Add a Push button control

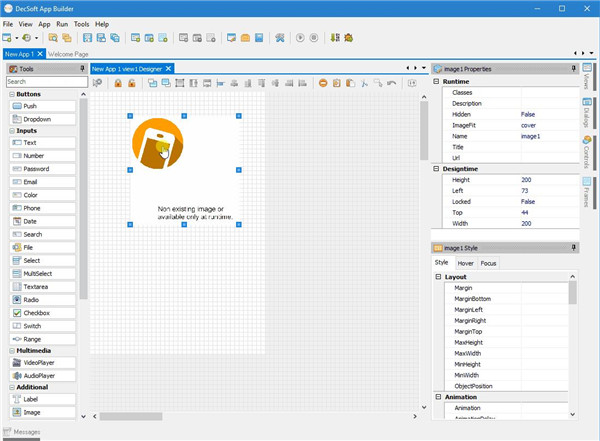[x=40, y=105]
